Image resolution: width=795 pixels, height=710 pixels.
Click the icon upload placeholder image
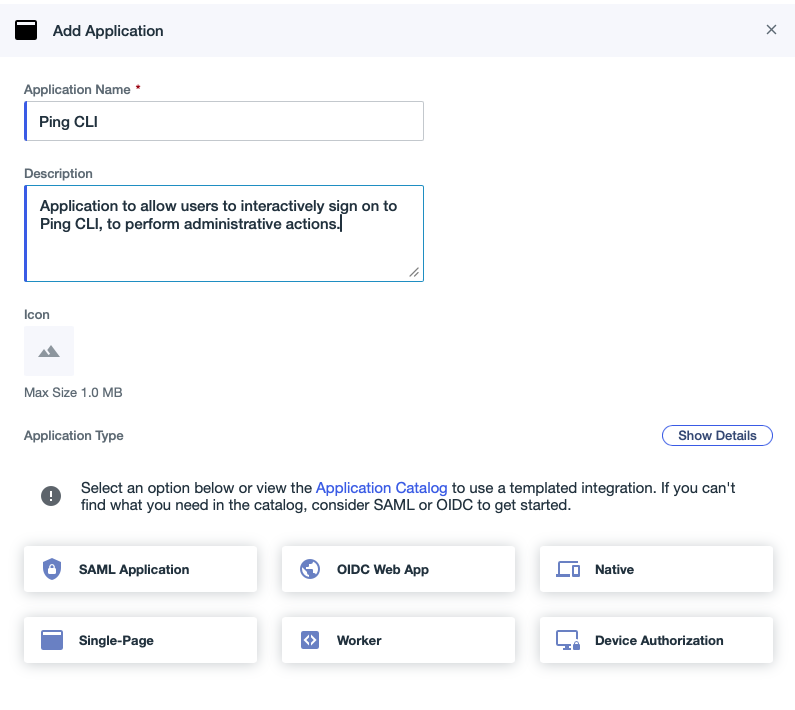[x=49, y=351]
